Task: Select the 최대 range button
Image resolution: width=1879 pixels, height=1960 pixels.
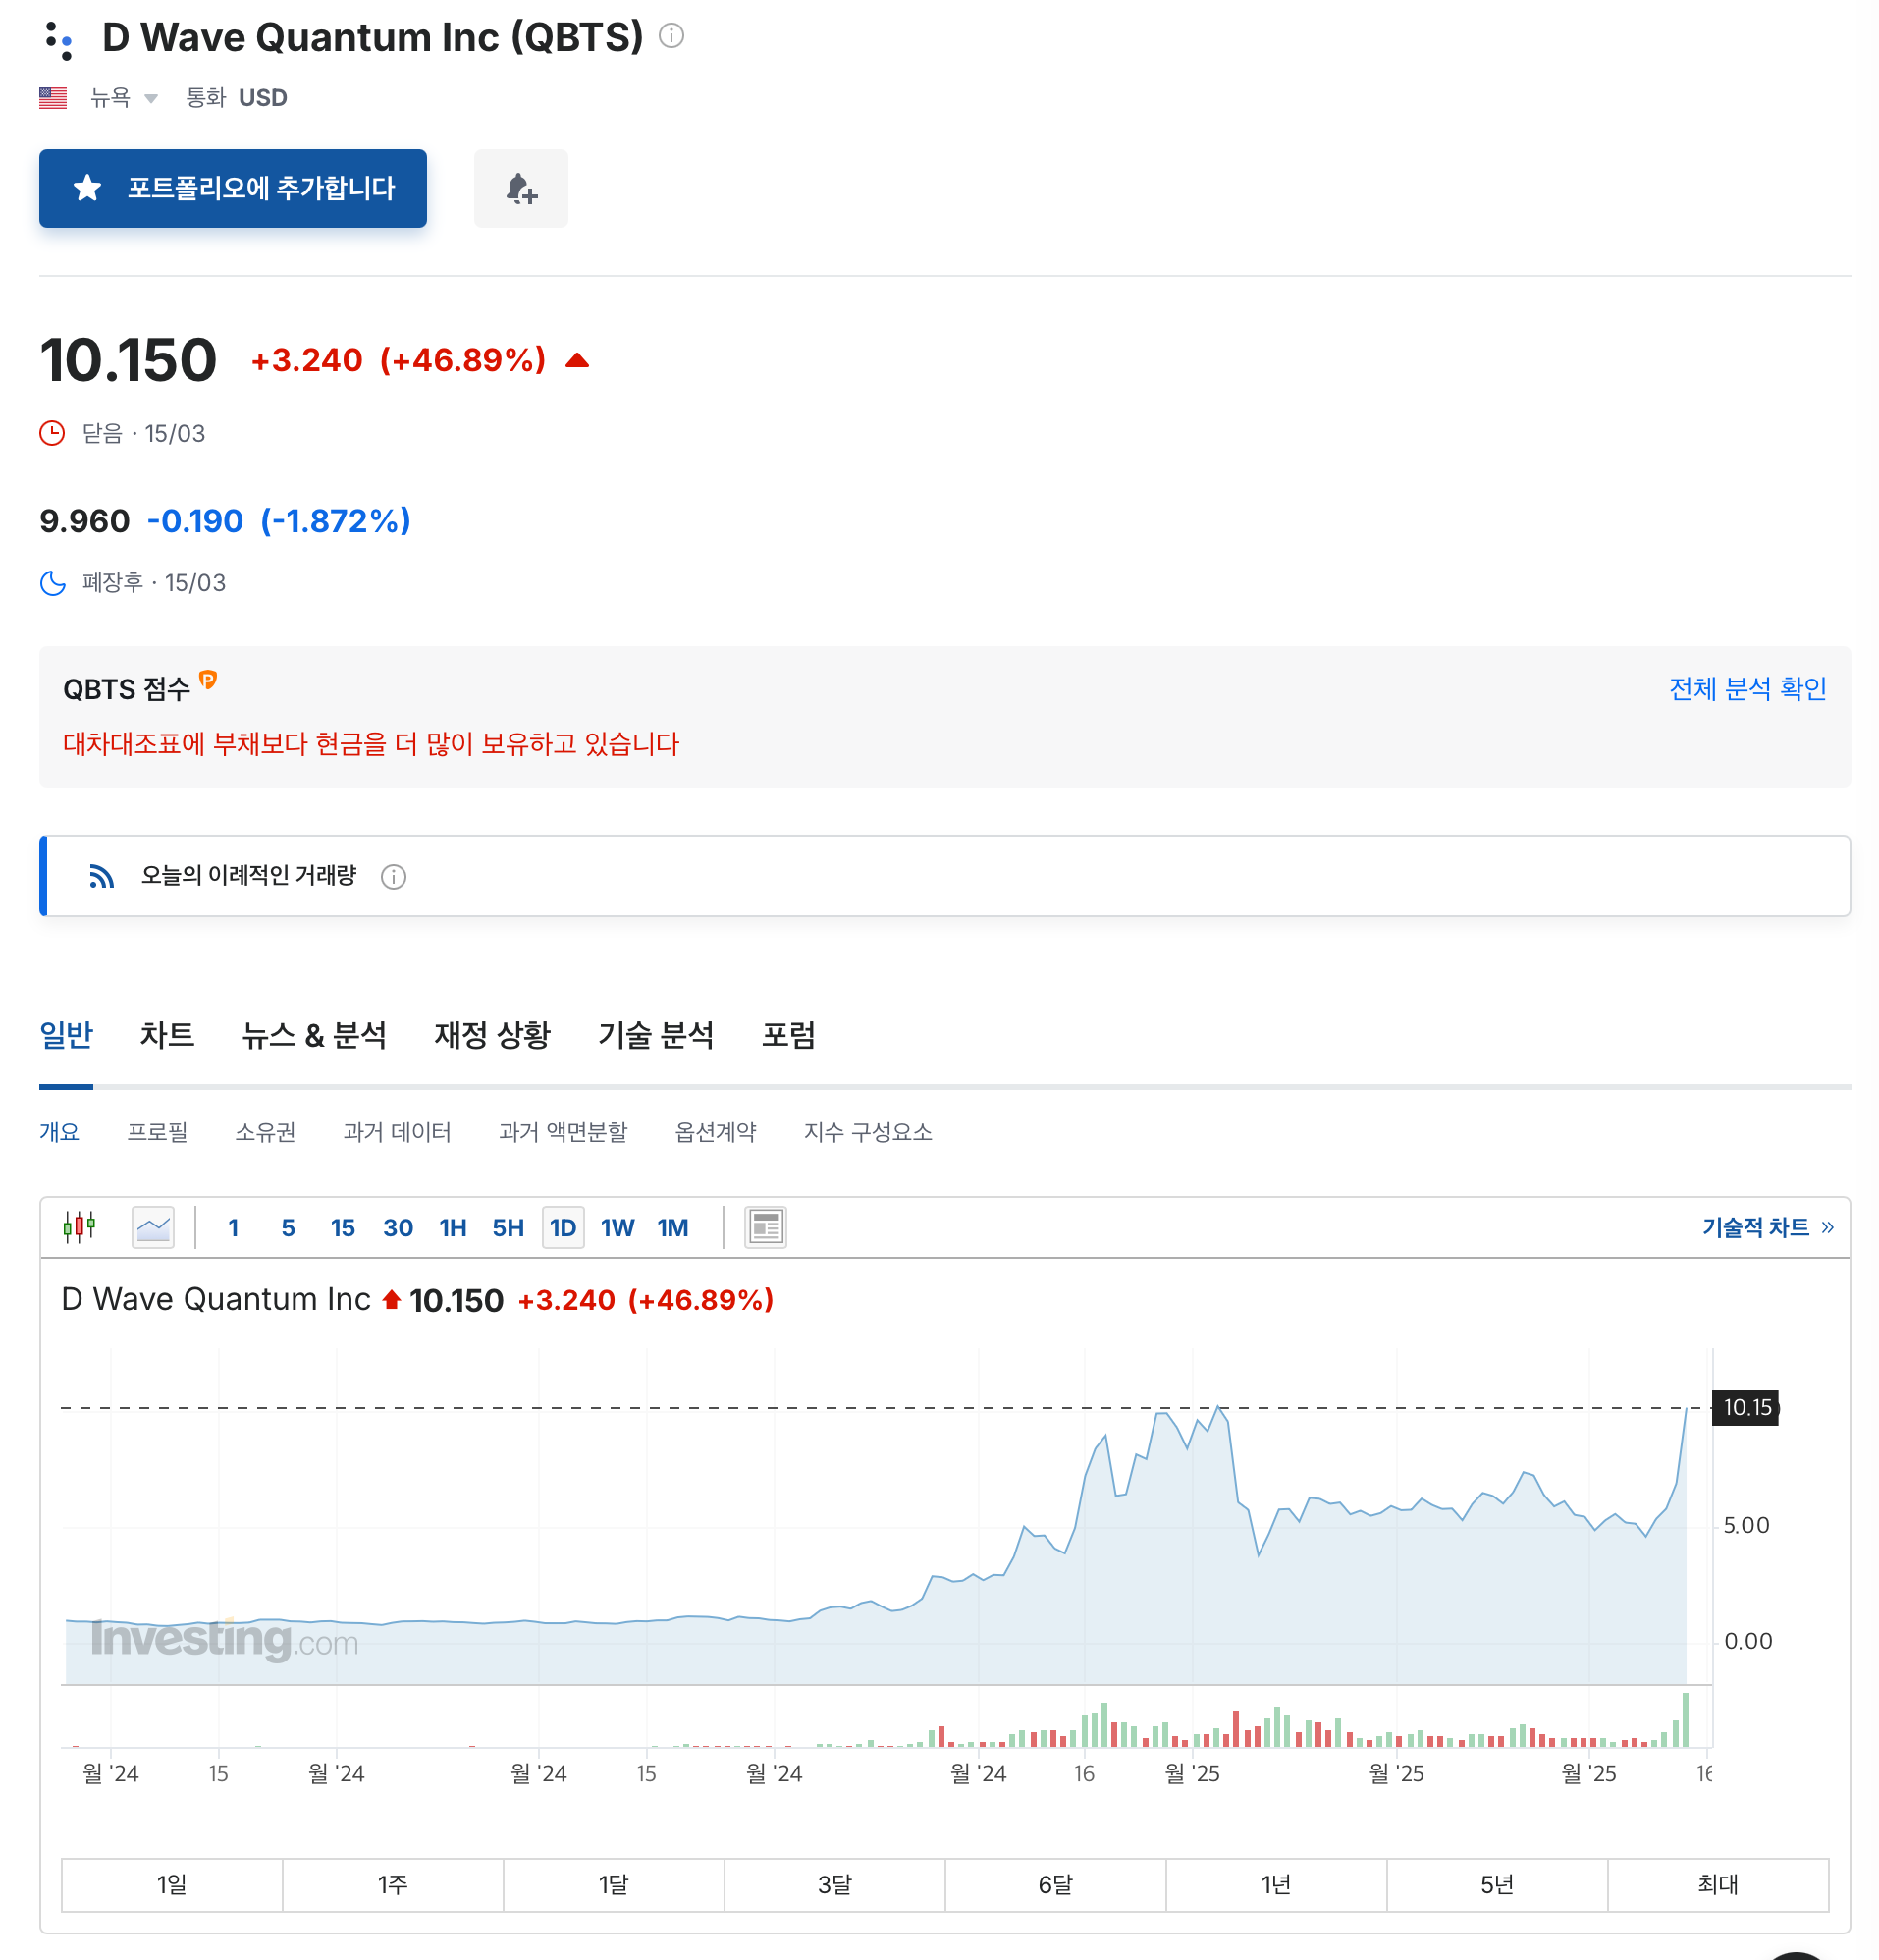Action: point(1719,1885)
